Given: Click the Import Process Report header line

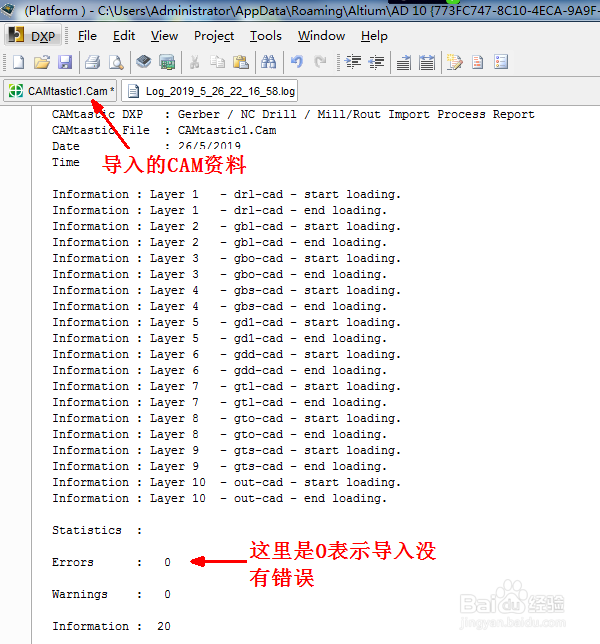Looking at the screenshot, I should click(293, 114).
